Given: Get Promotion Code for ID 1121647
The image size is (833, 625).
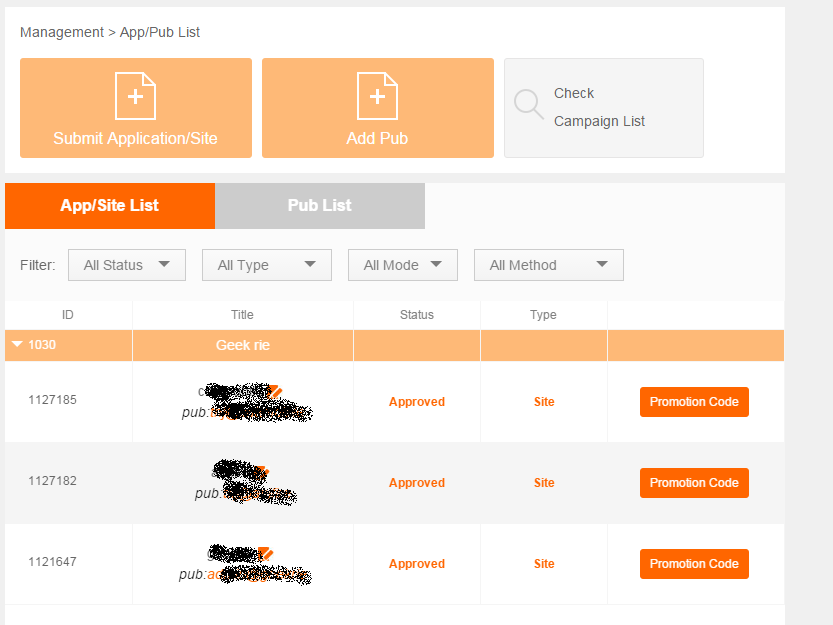Looking at the screenshot, I should (x=694, y=564).
